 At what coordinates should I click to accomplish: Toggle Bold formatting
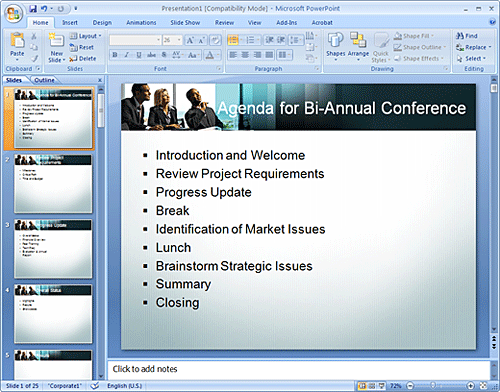pos(115,55)
